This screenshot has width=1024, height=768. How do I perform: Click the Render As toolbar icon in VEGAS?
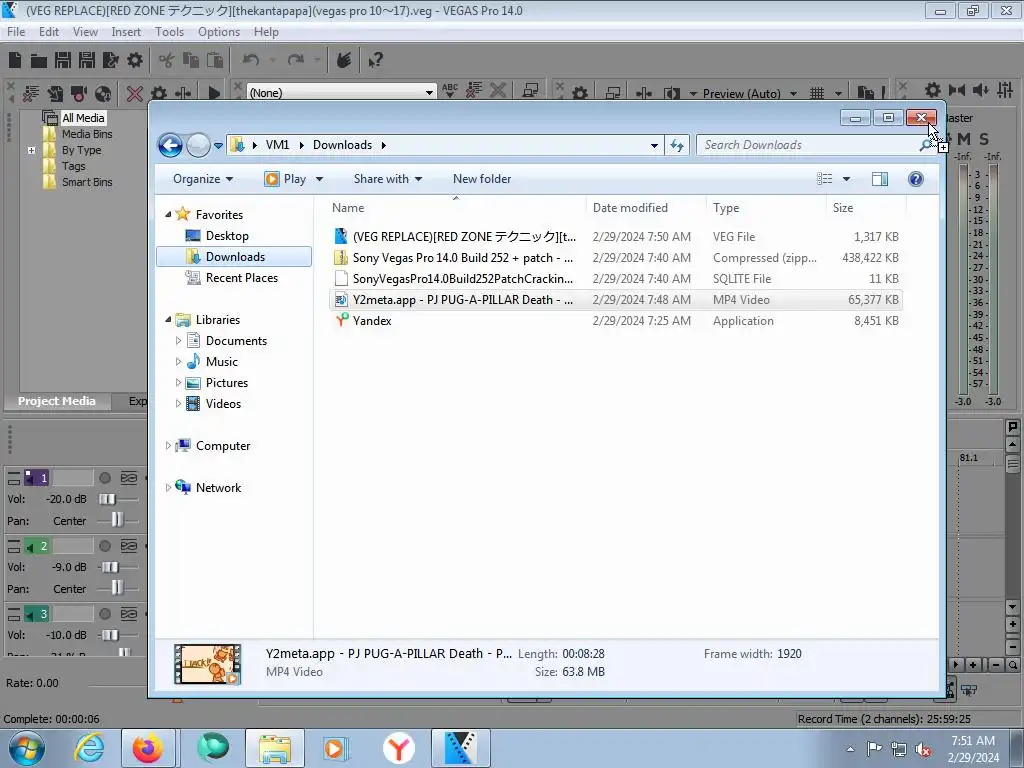[x=110, y=60]
